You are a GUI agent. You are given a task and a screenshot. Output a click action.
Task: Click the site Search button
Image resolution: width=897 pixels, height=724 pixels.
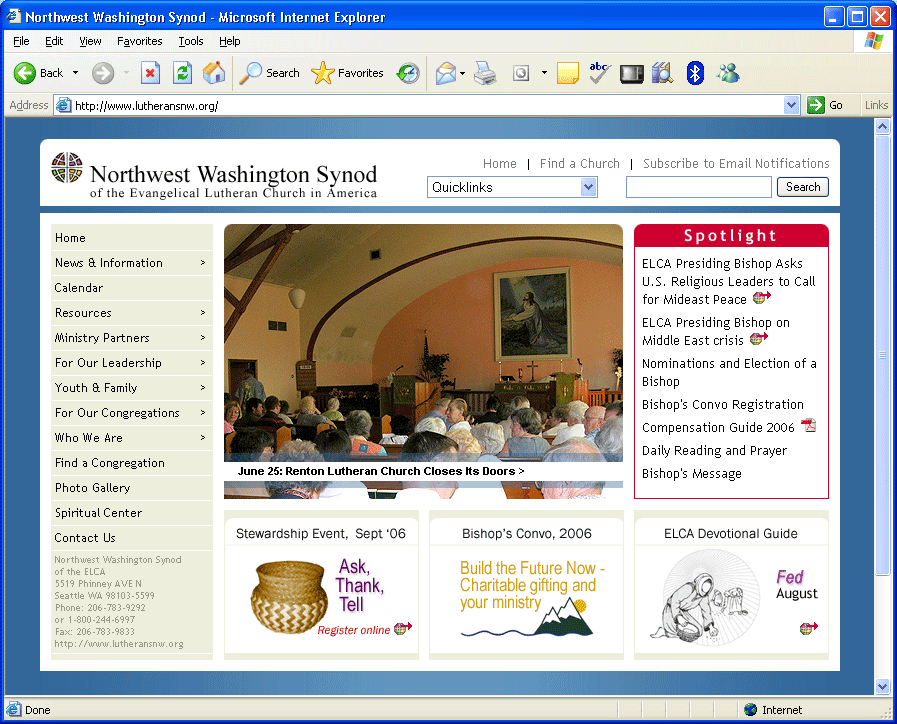coord(803,187)
